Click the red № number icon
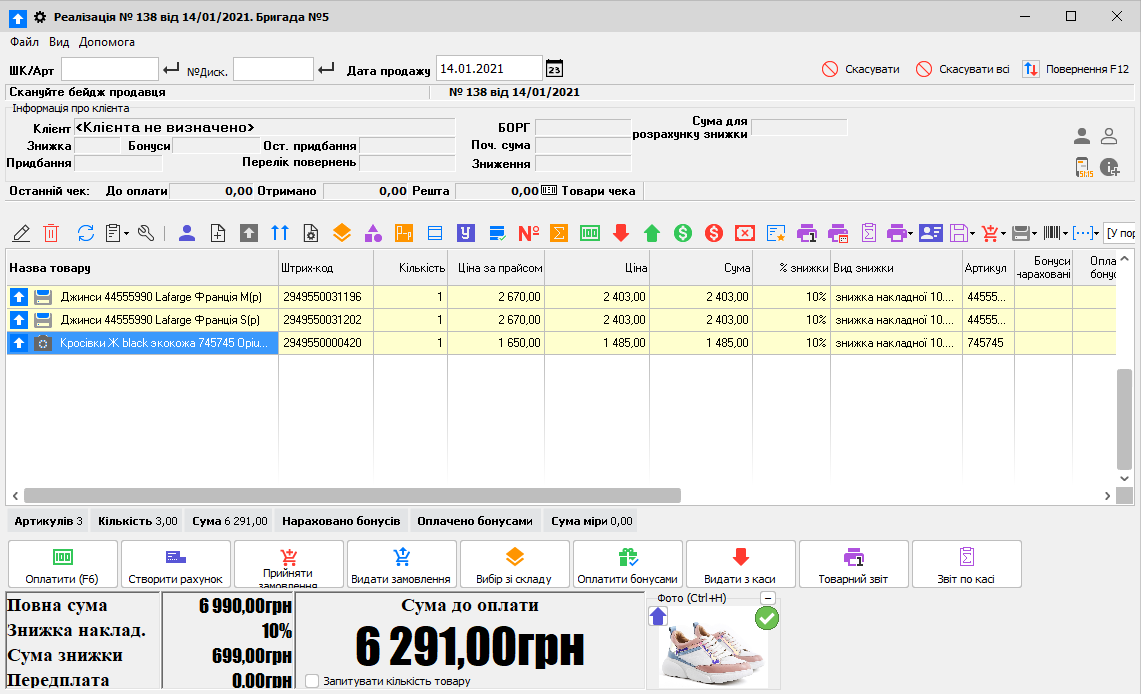The height and width of the screenshot is (694, 1141). [529, 233]
